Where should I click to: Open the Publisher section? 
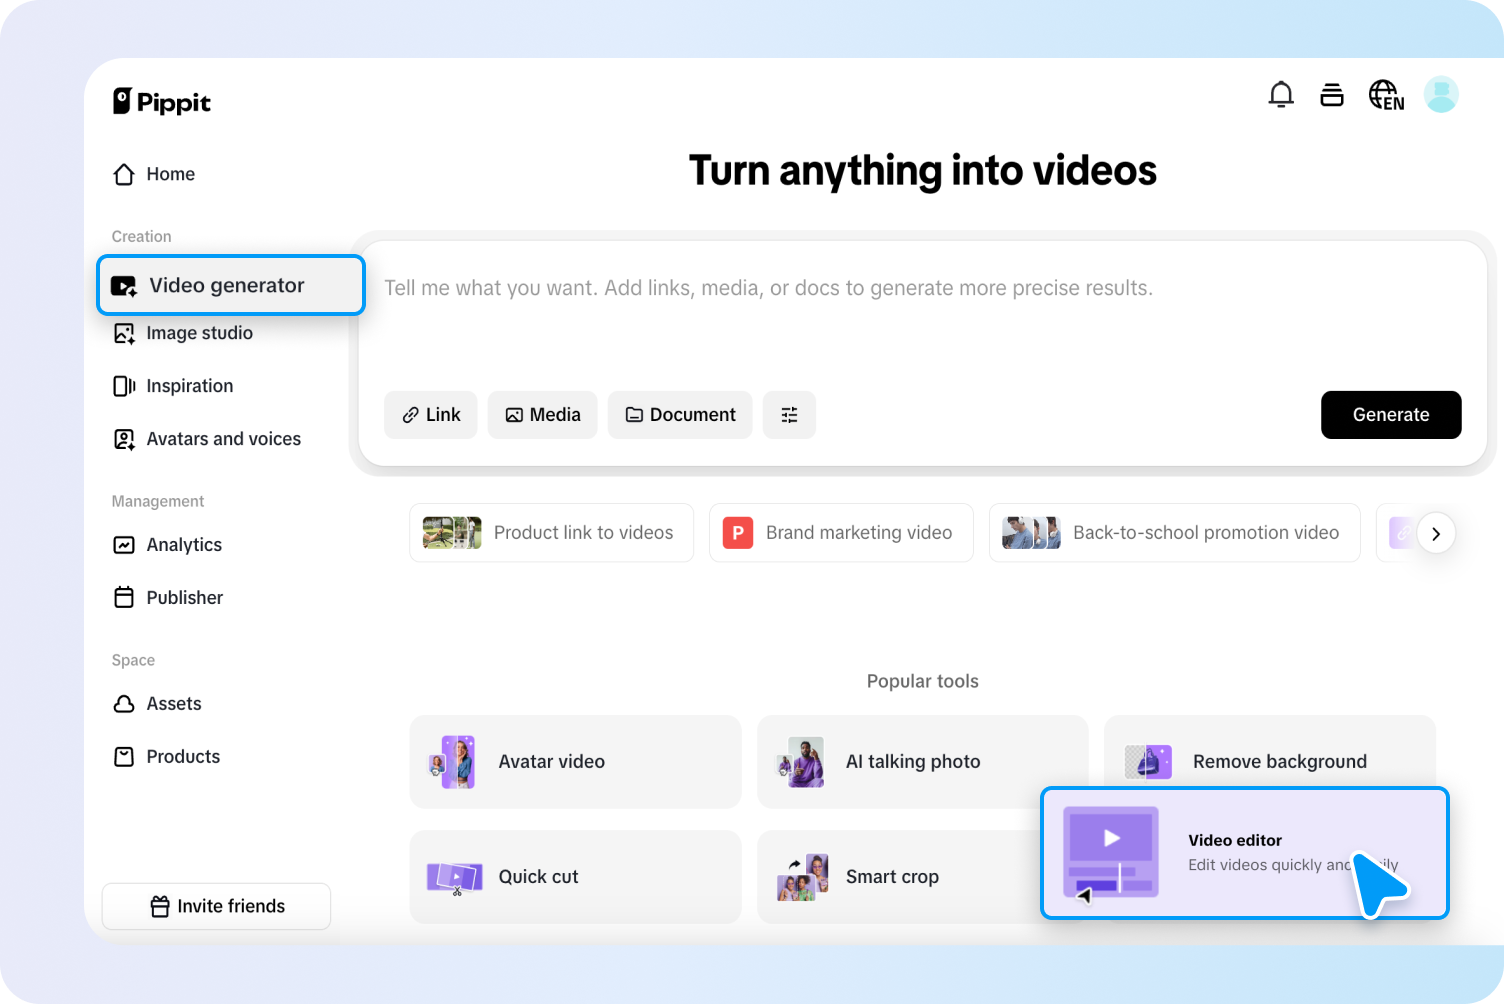tap(184, 597)
